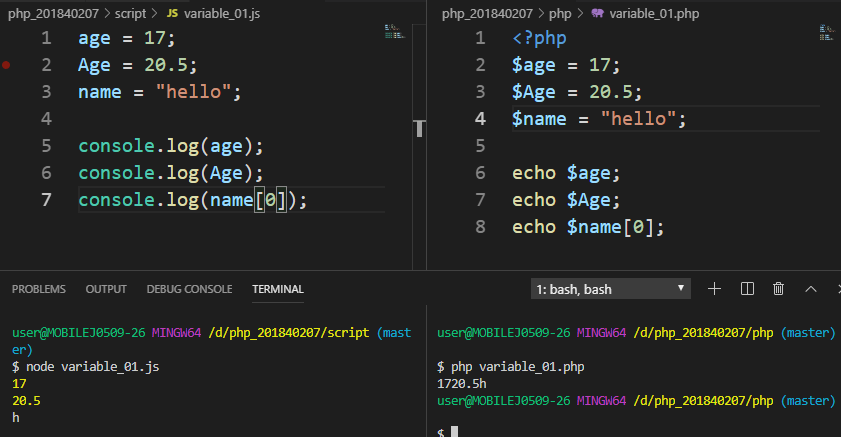Maximize the panel with the up chevron
The height and width of the screenshot is (437, 841).
(811, 289)
